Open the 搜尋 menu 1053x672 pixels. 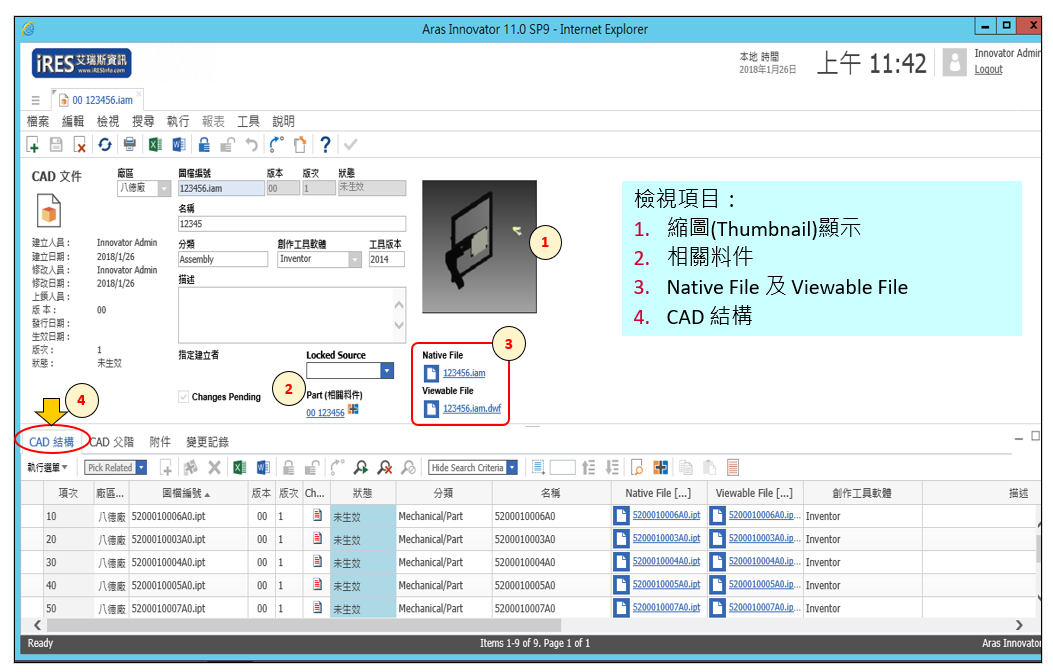143,122
